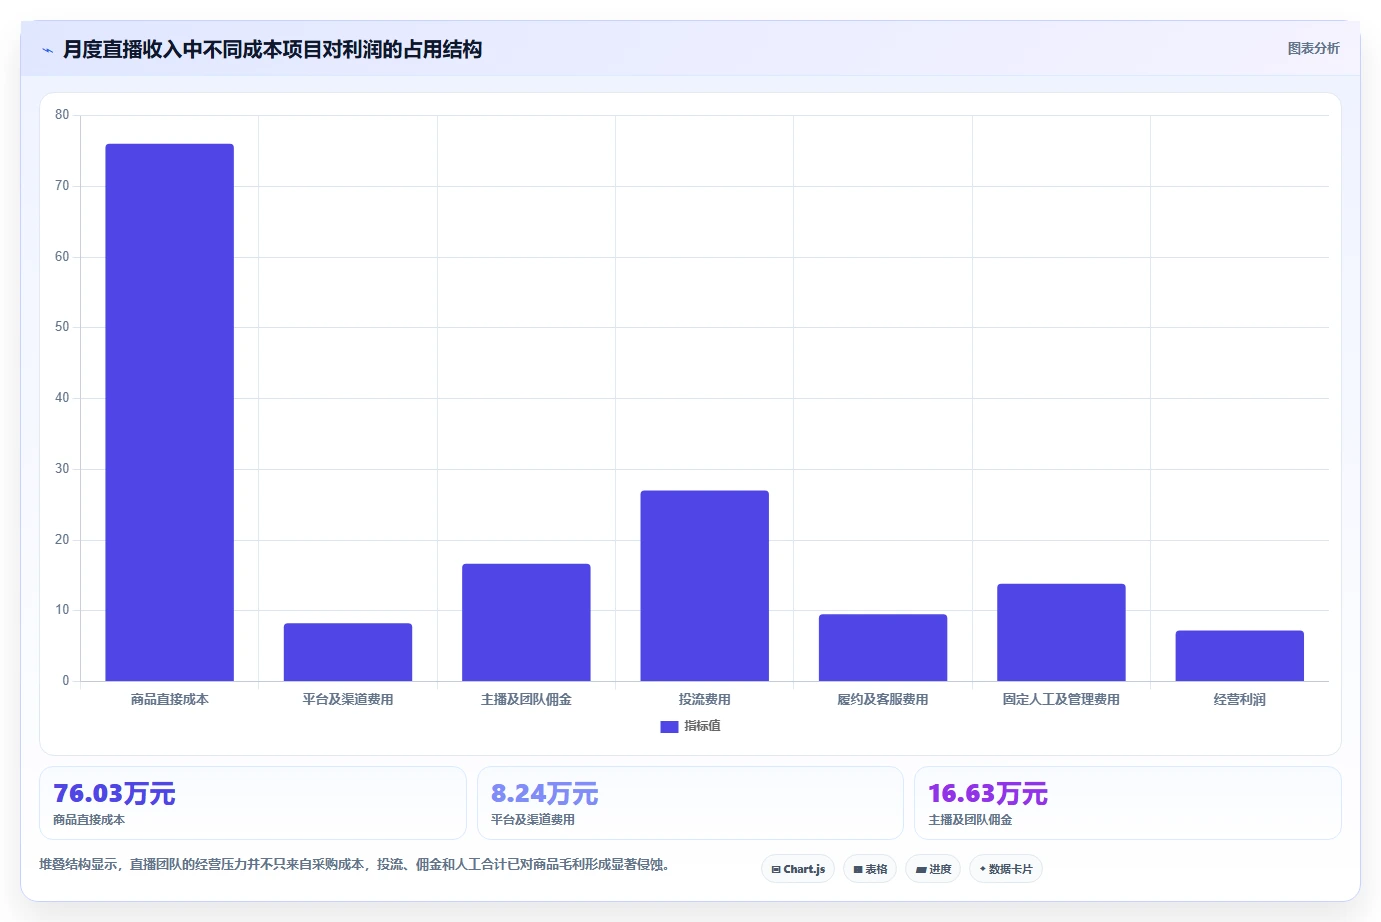Image resolution: width=1381 pixels, height=922 pixels.
Task: Click the 表格 tag button
Action: pos(870,869)
